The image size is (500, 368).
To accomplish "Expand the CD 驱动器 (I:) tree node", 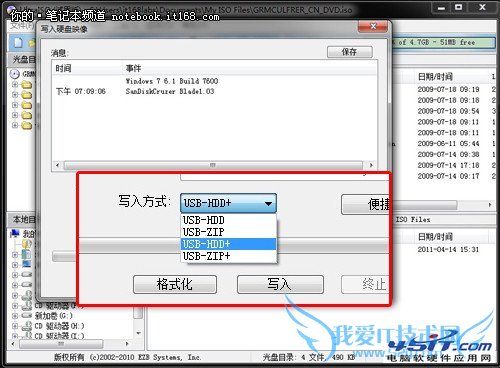I will 15,336.
